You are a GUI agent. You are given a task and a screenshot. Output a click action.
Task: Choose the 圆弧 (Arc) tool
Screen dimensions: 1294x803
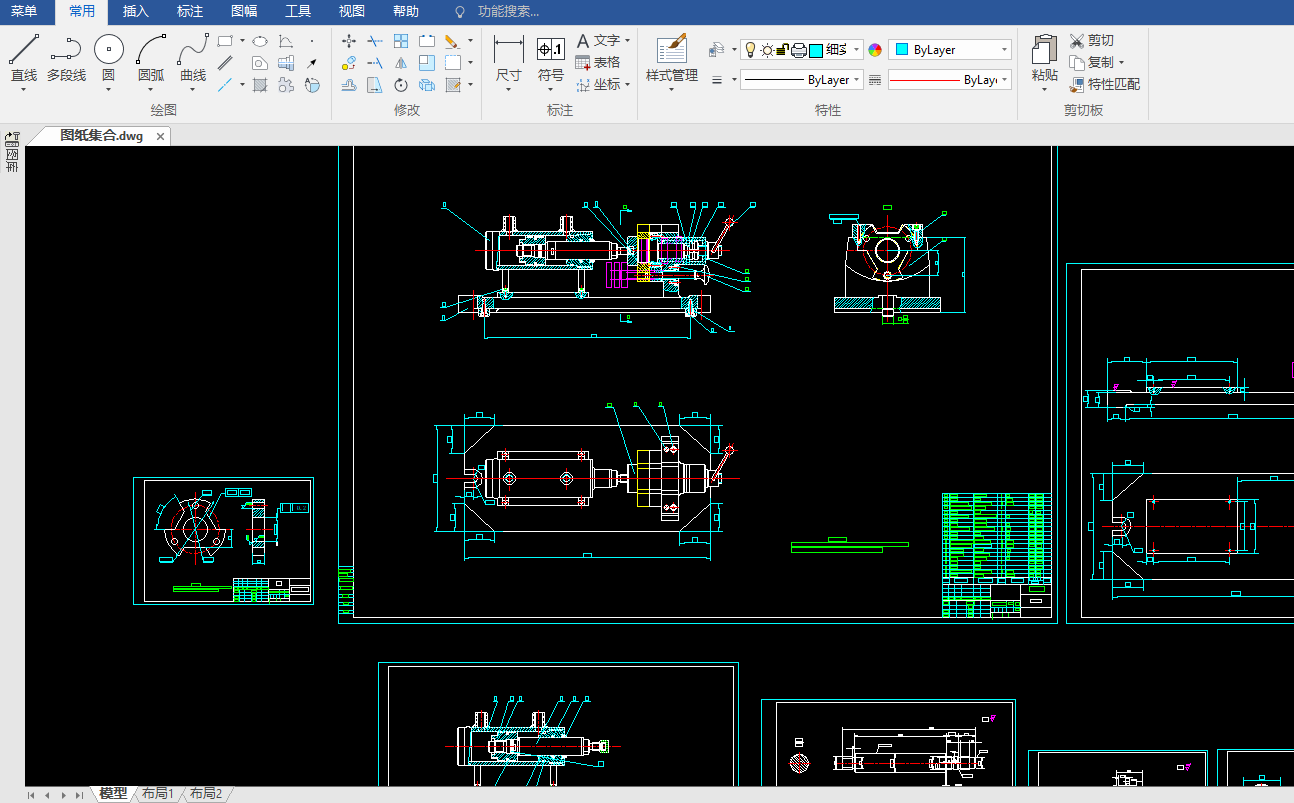pyautogui.click(x=151, y=50)
